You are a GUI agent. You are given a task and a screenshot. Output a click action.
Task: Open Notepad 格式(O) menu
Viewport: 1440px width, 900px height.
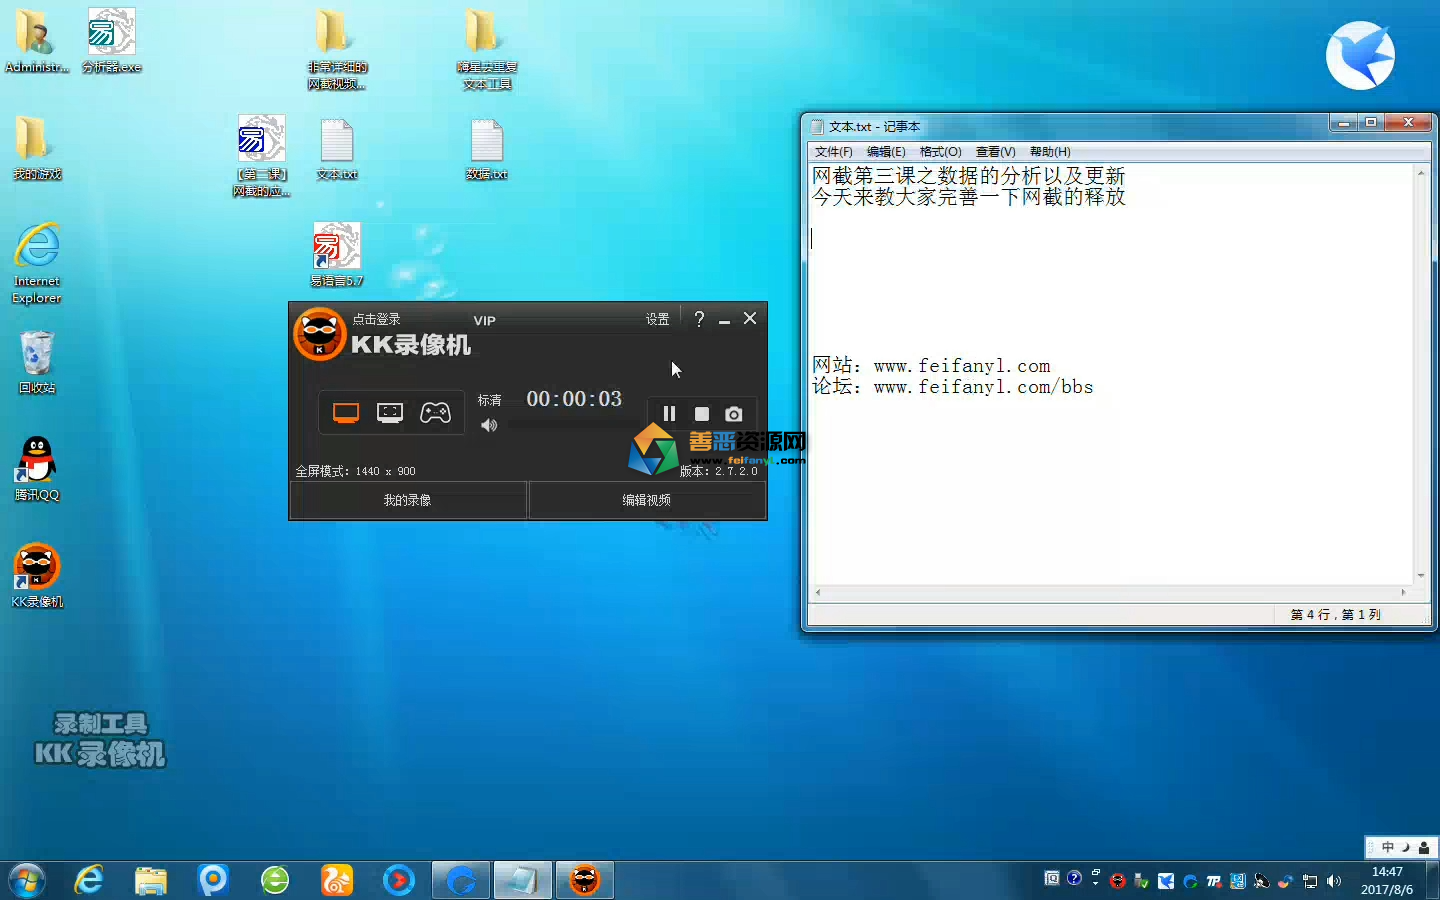click(x=940, y=152)
